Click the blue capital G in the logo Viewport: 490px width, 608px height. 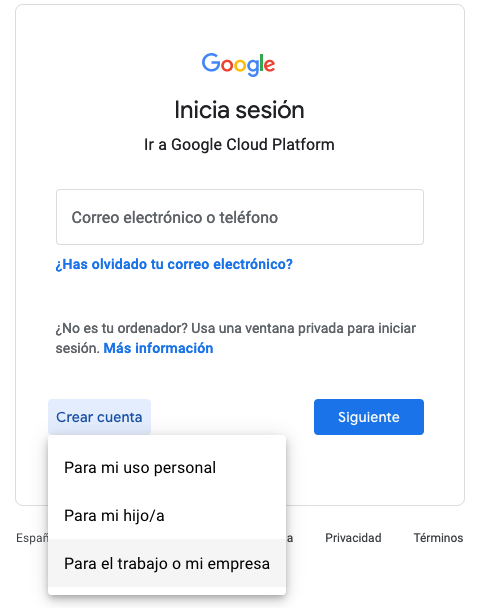[210, 62]
